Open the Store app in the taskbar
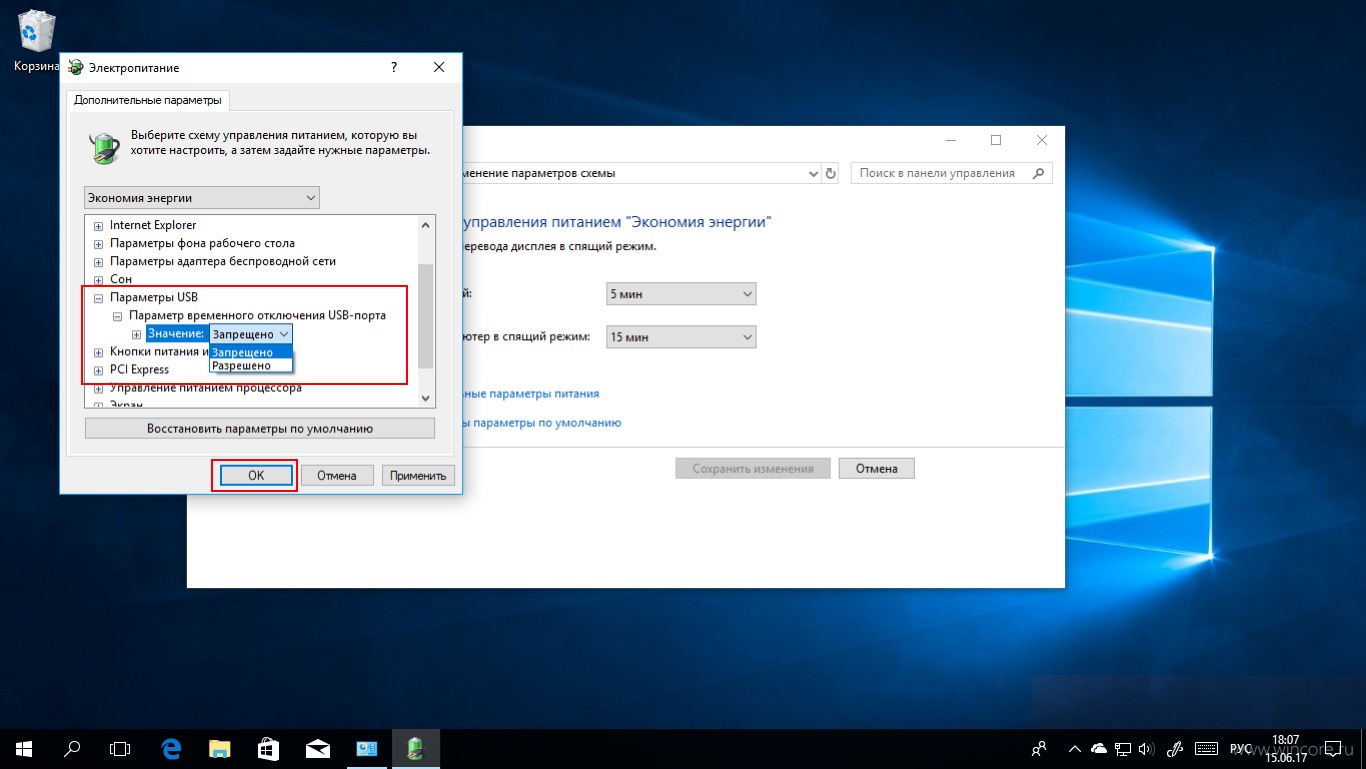 (x=268, y=747)
